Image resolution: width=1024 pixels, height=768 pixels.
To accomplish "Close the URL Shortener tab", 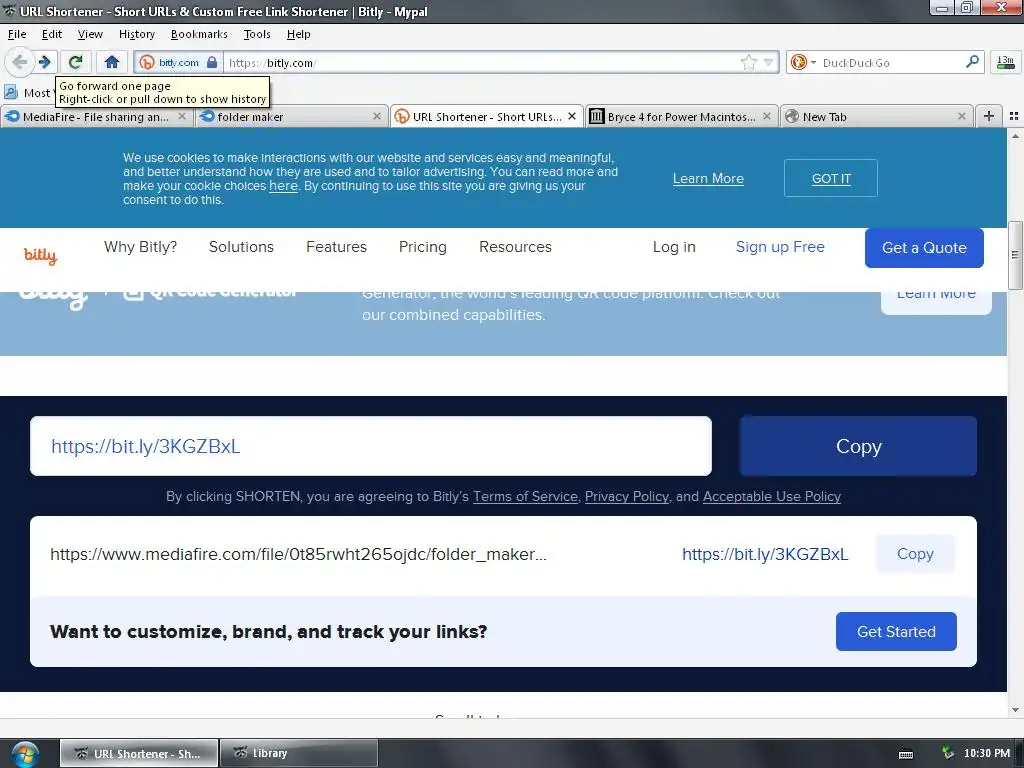I will click(x=572, y=116).
